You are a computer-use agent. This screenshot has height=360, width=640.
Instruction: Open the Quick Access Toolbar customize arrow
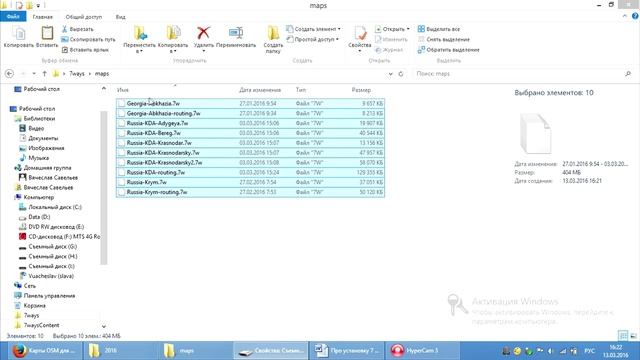tap(38, 6)
